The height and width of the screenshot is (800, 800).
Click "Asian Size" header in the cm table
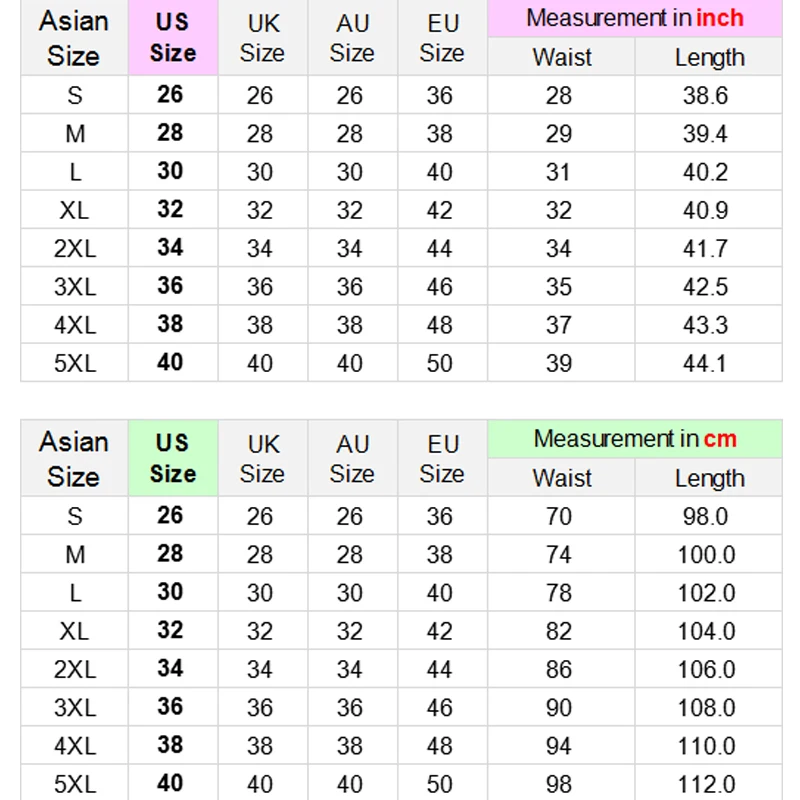74,458
